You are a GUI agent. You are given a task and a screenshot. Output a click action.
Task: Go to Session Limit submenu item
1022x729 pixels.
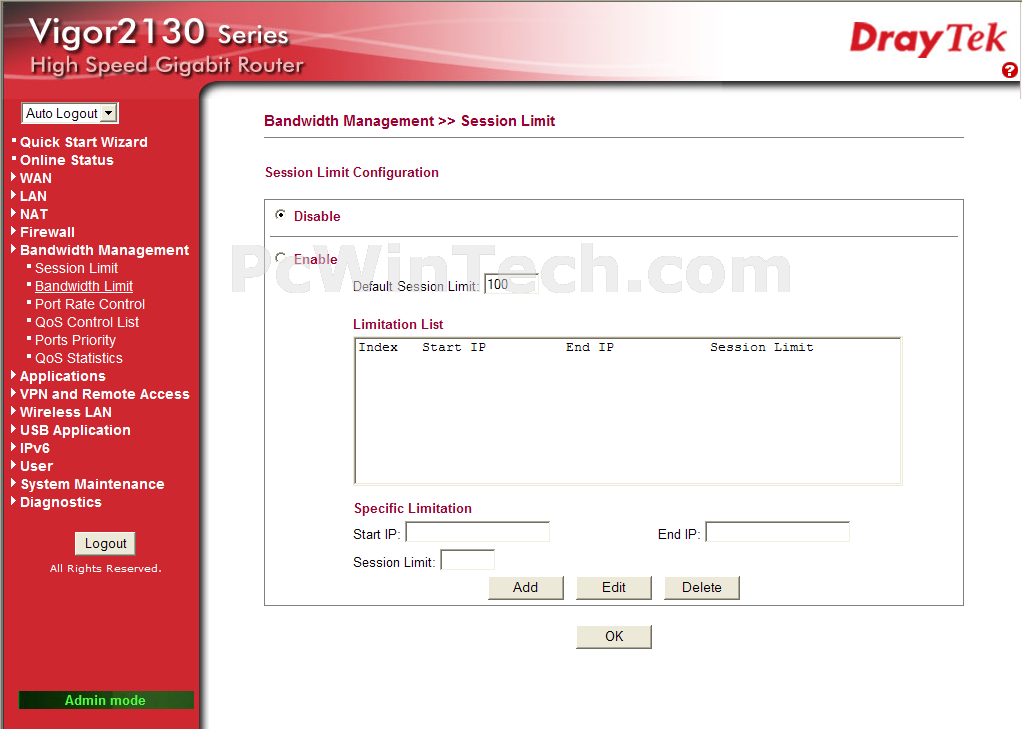click(x=76, y=268)
